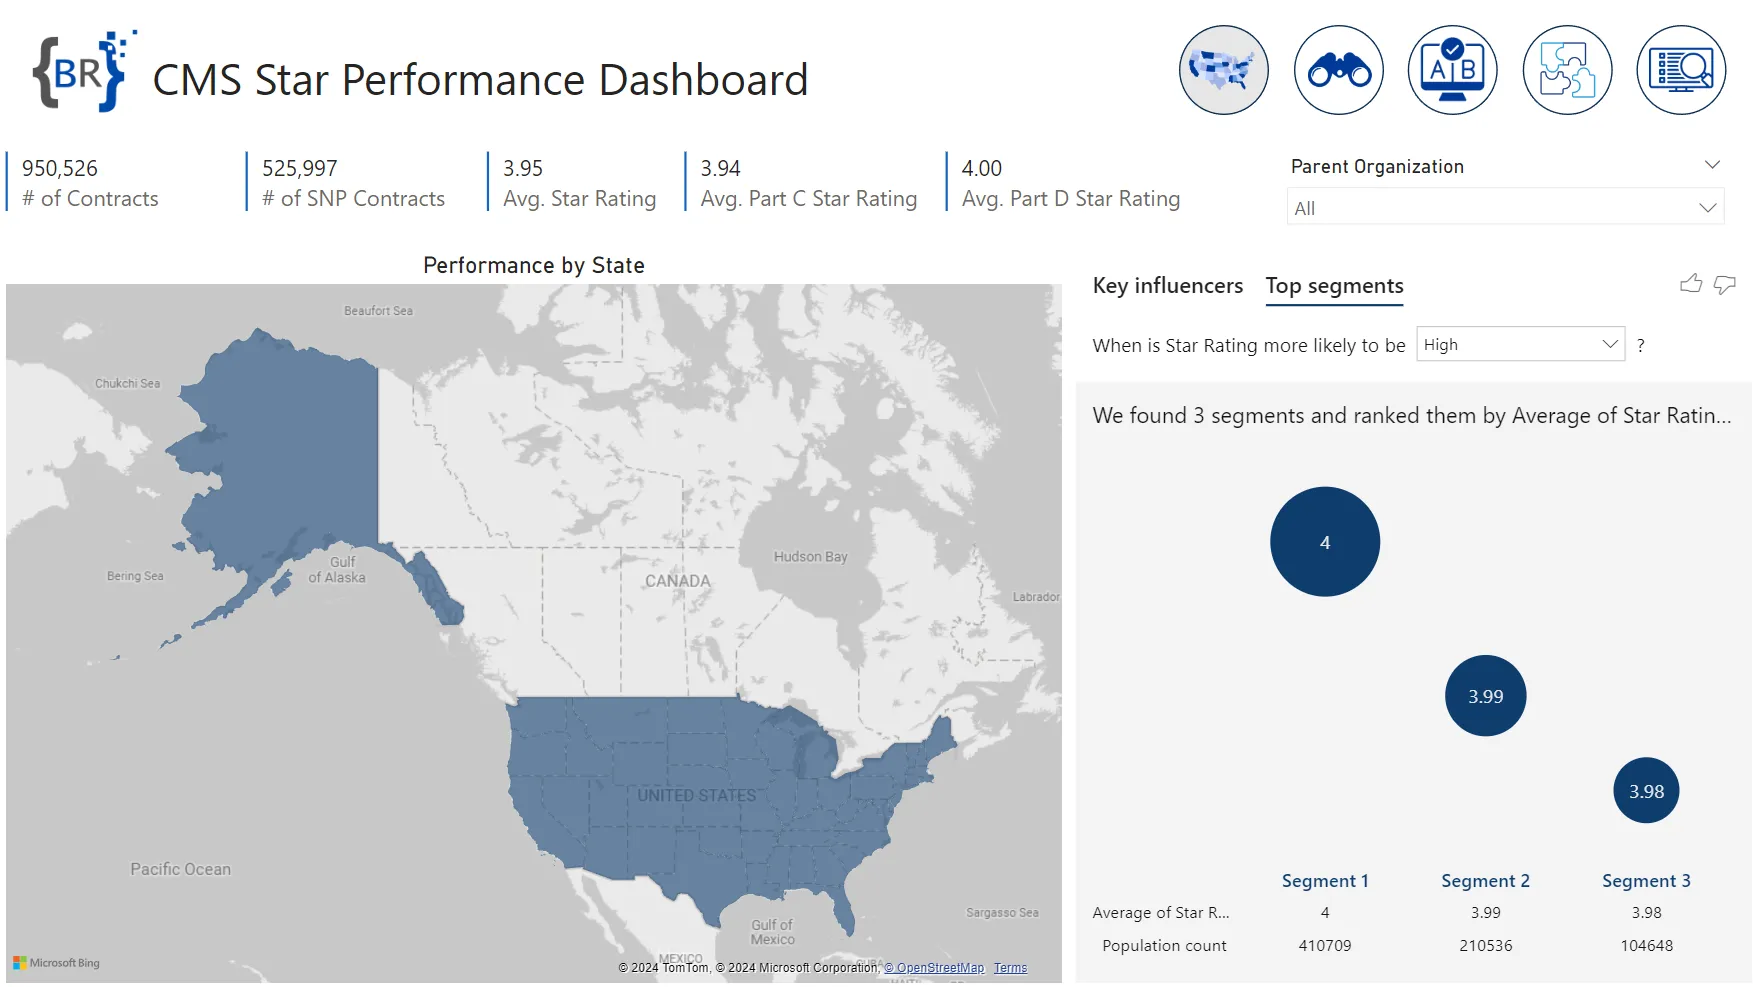The width and height of the screenshot is (1755, 987).
Task: Open the A|B comparison page icon
Action: tap(1452, 70)
